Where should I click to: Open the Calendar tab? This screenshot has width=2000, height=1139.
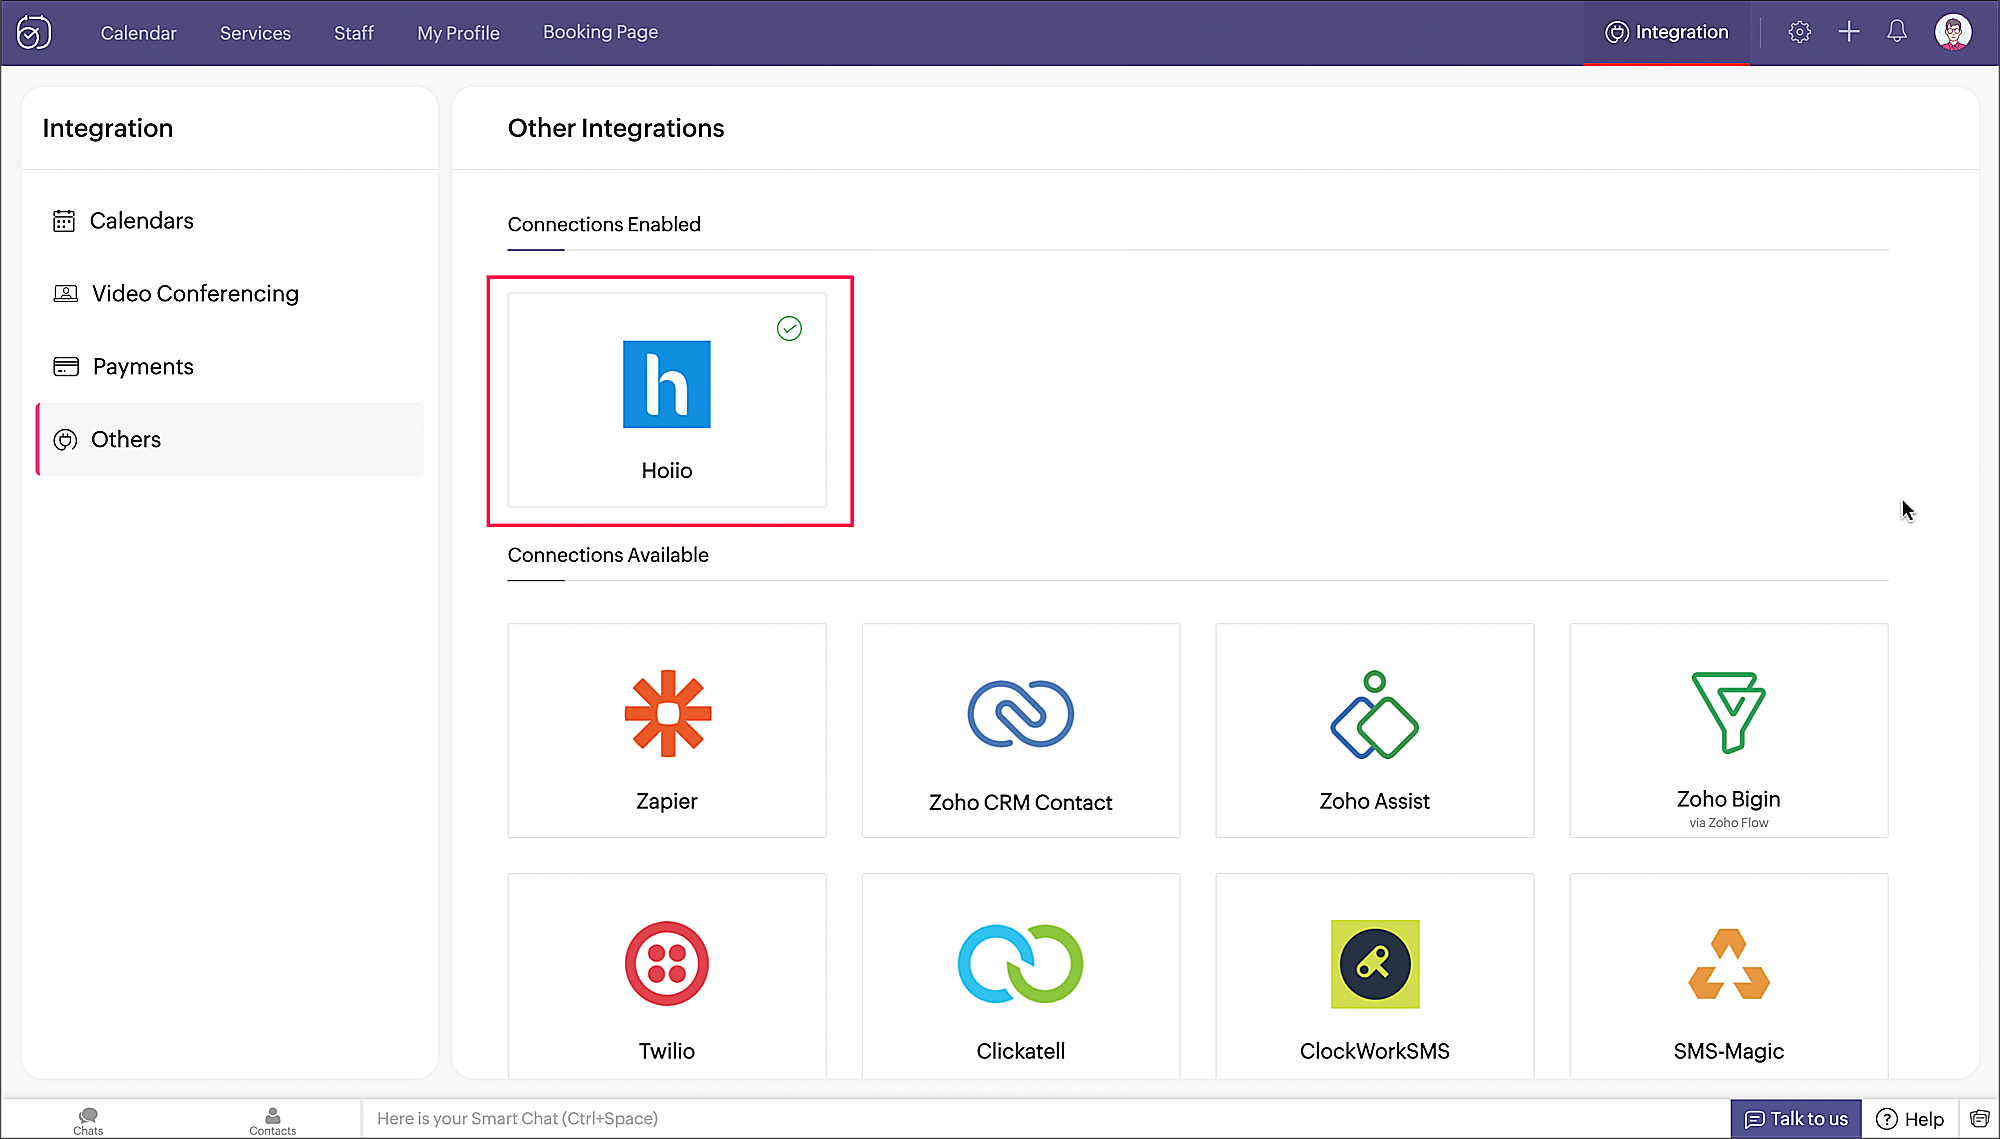pyautogui.click(x=138, y=33)
